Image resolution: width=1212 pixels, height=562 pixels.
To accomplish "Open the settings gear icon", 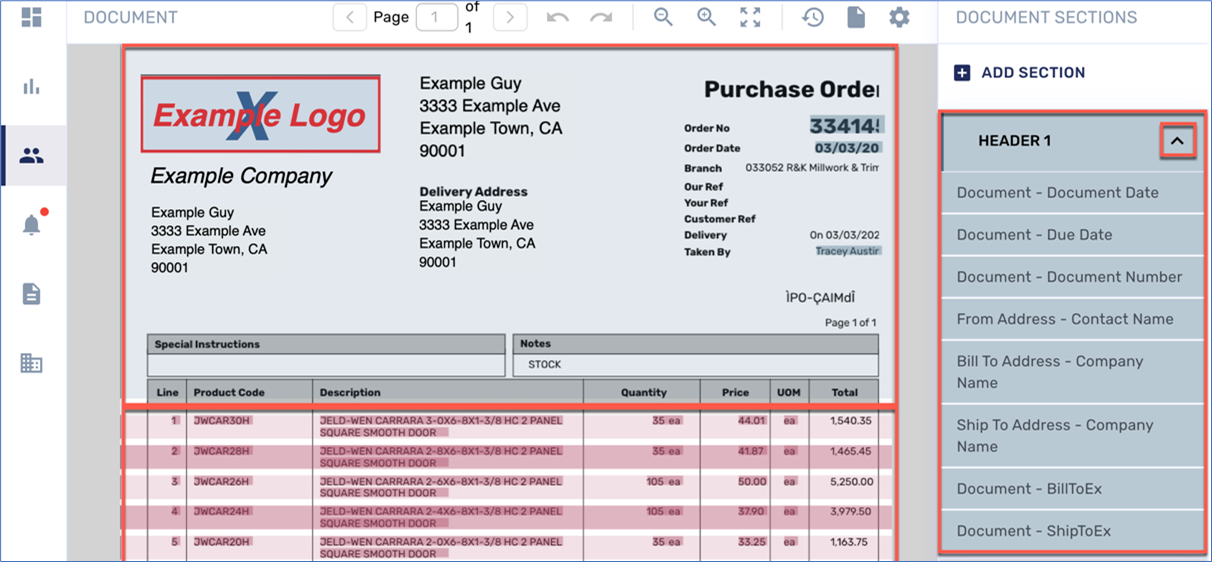I will point(899,17).
